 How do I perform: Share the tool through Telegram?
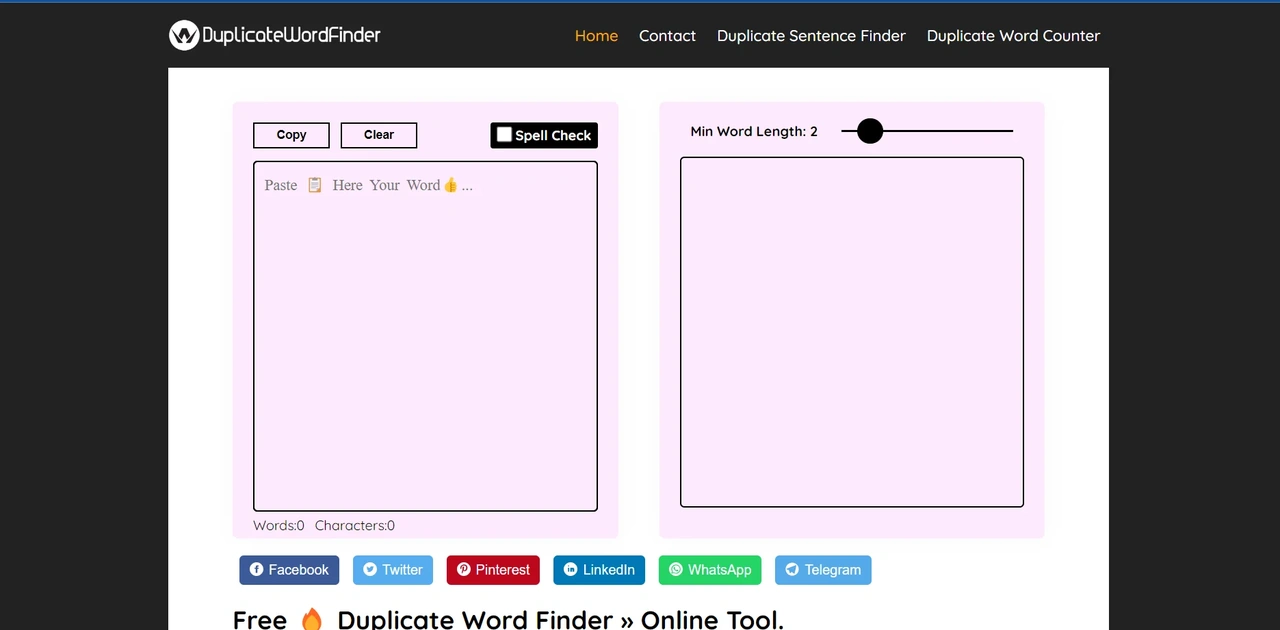click(x=823, y=570)
